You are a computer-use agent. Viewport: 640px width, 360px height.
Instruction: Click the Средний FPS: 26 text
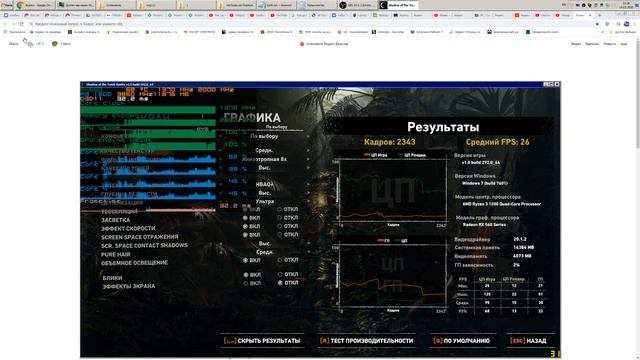point(498,142)
